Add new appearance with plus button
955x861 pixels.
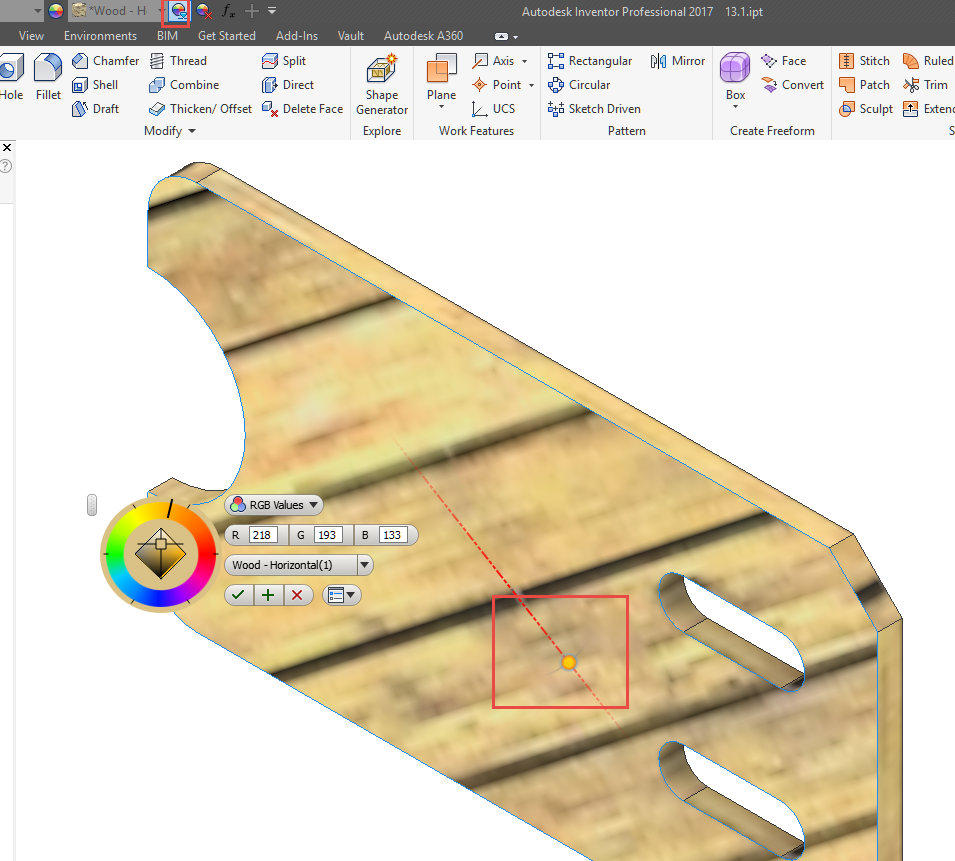coord(268,594)
